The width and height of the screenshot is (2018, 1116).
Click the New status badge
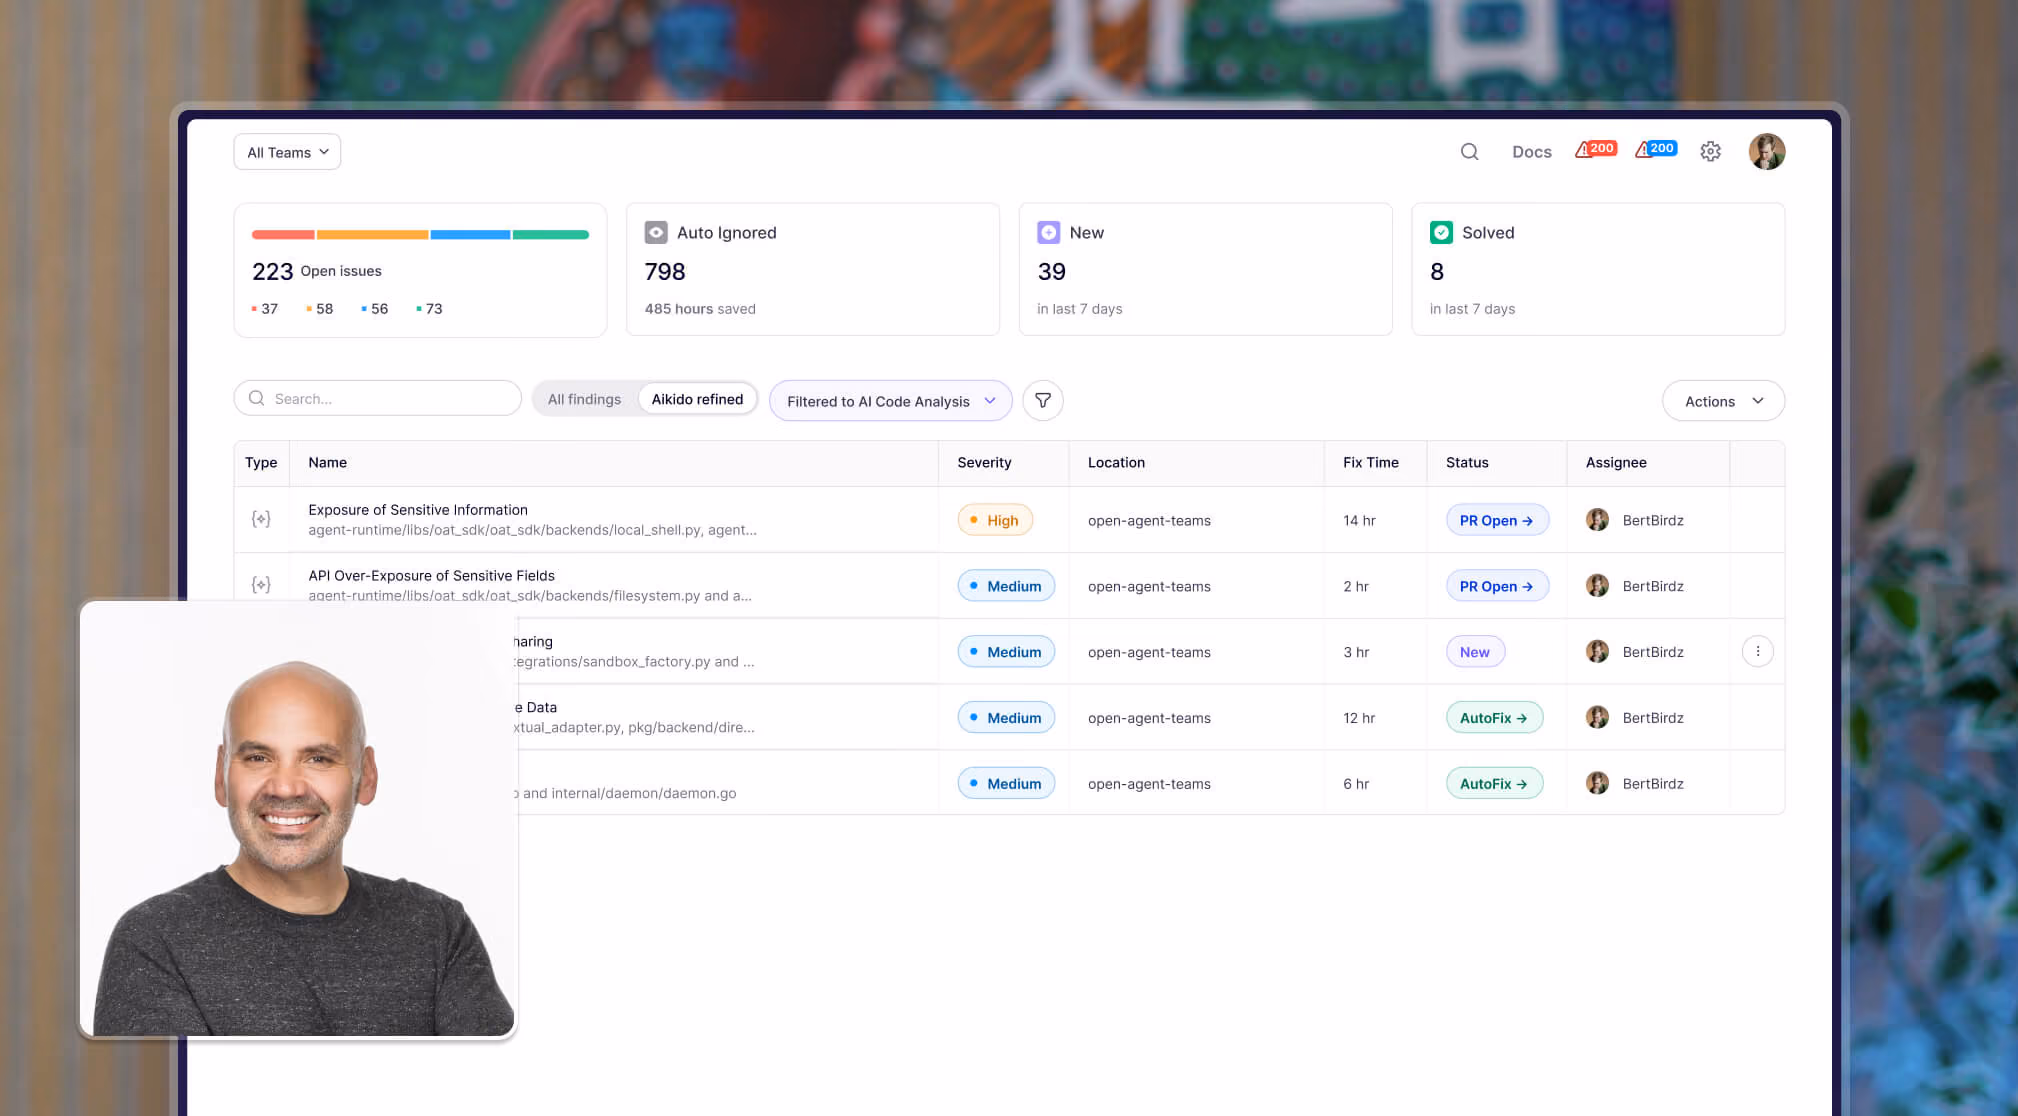pyautogui.click(x=1475, y=652)
